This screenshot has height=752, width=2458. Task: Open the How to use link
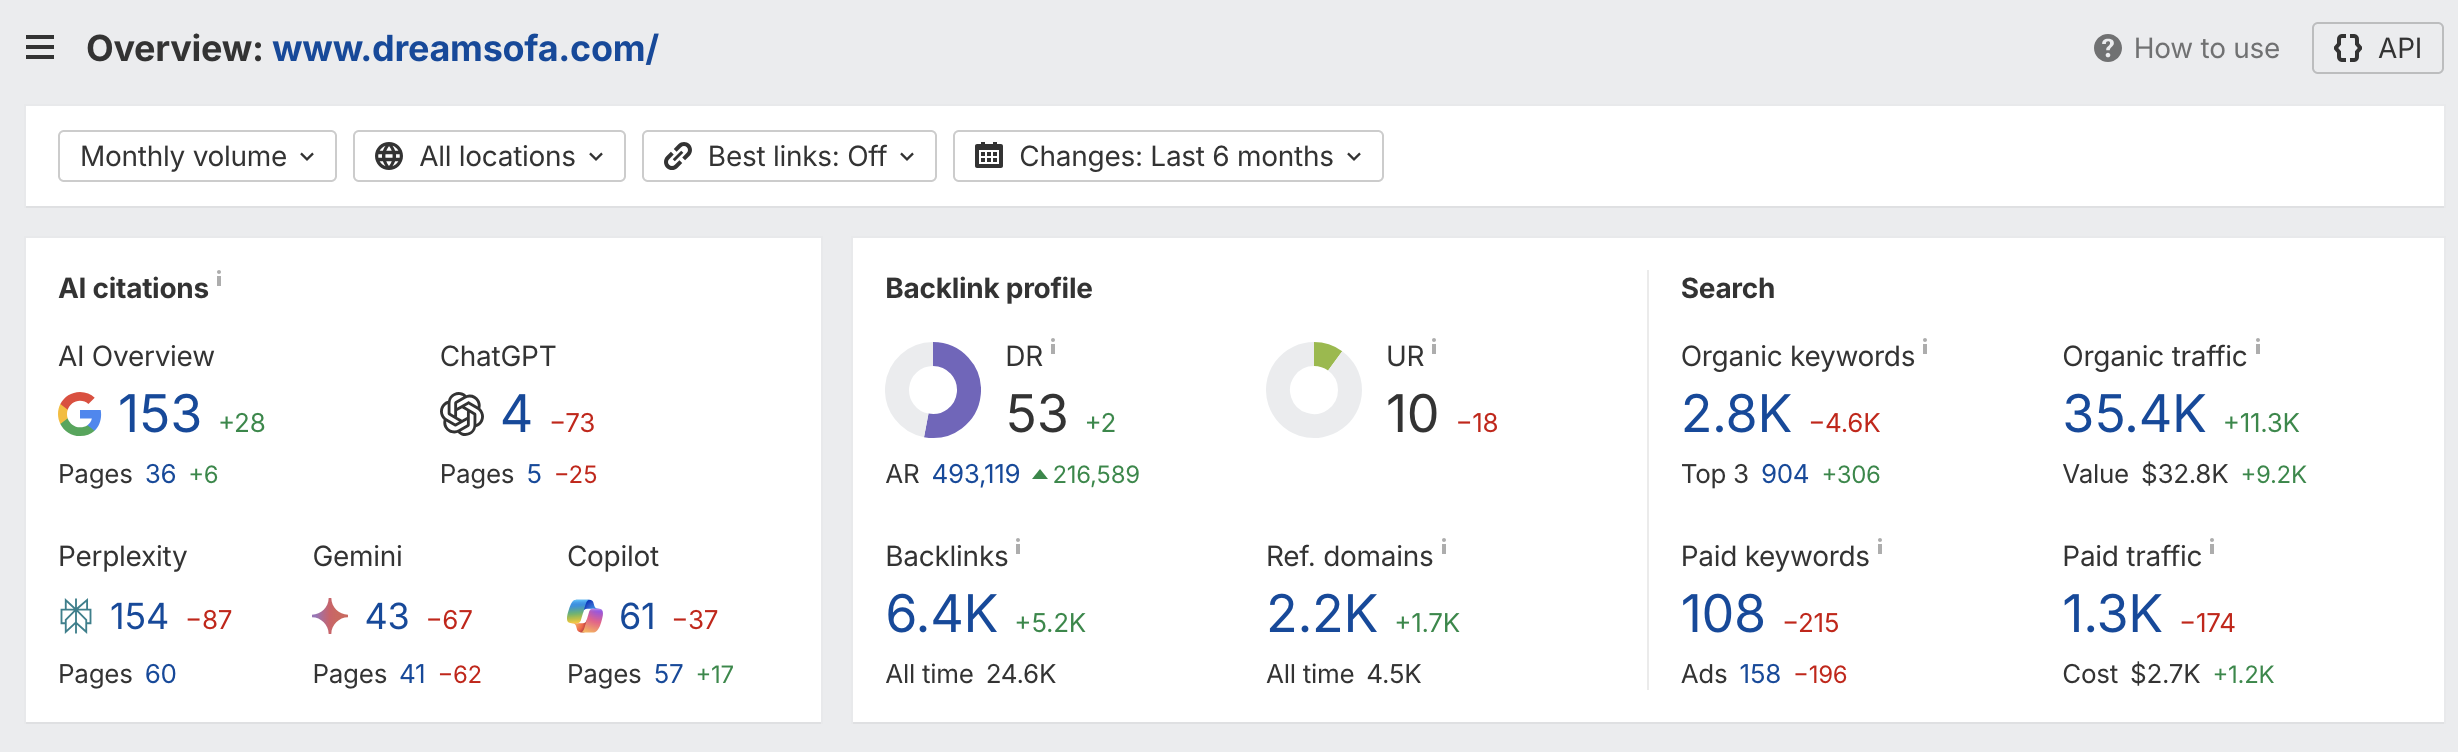point(2187,48)
